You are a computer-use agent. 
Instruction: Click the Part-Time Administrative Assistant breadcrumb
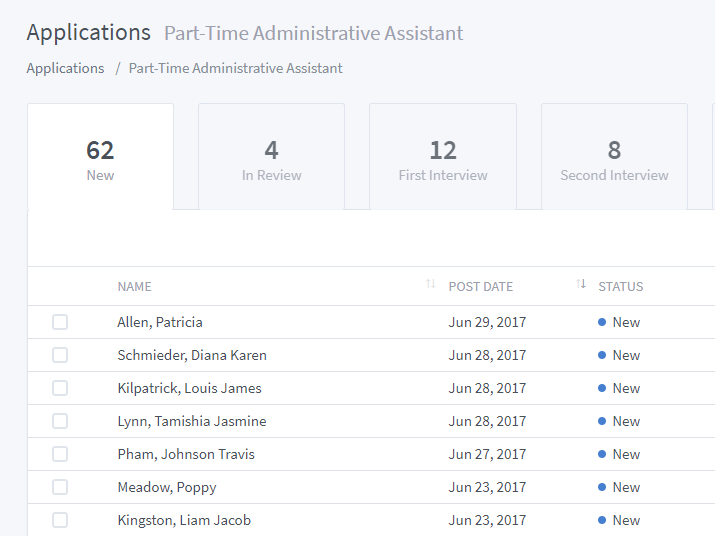pyautogui.click(x=235, y=68)
